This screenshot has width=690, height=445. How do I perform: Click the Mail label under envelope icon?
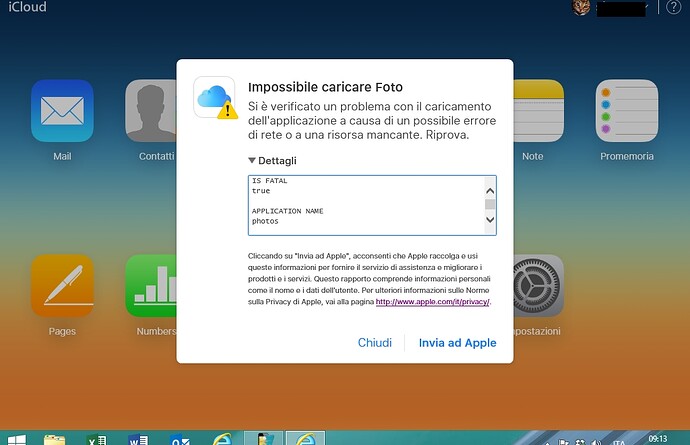tap(62, 156)
